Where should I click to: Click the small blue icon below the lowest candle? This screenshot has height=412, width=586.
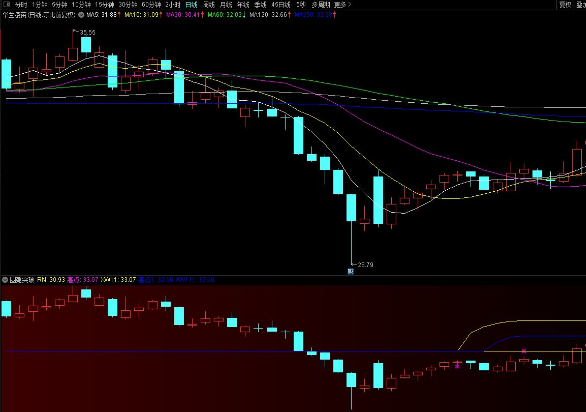click(x=351, y=271)
